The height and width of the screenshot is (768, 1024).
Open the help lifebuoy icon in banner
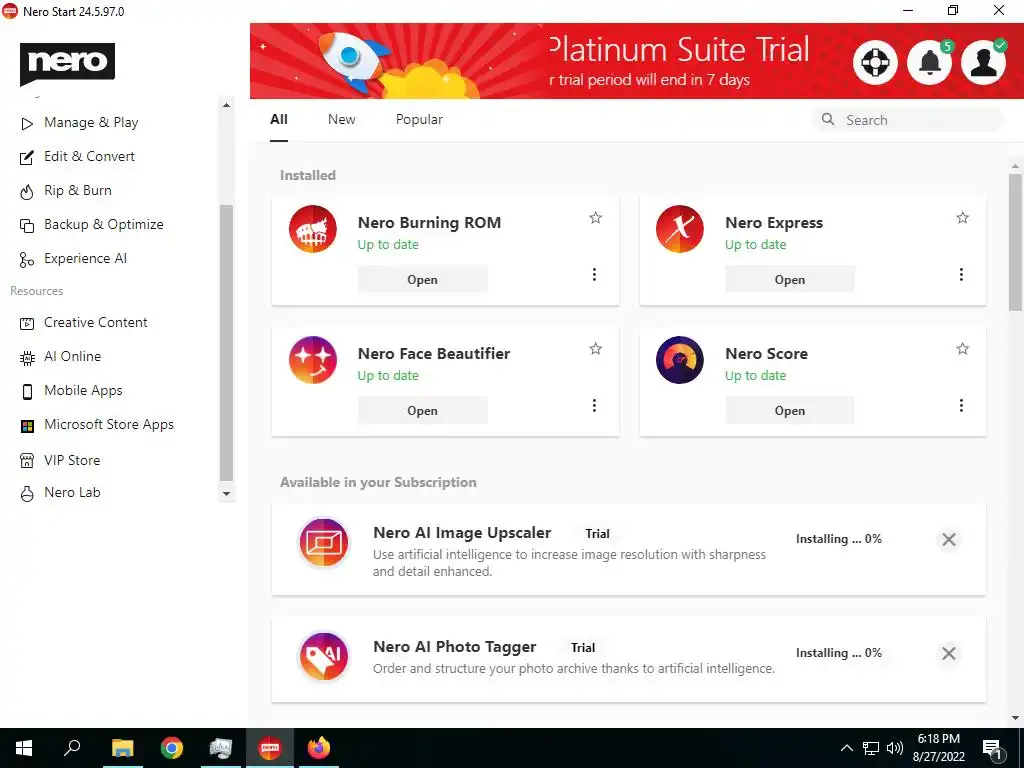tap(875, 62)
